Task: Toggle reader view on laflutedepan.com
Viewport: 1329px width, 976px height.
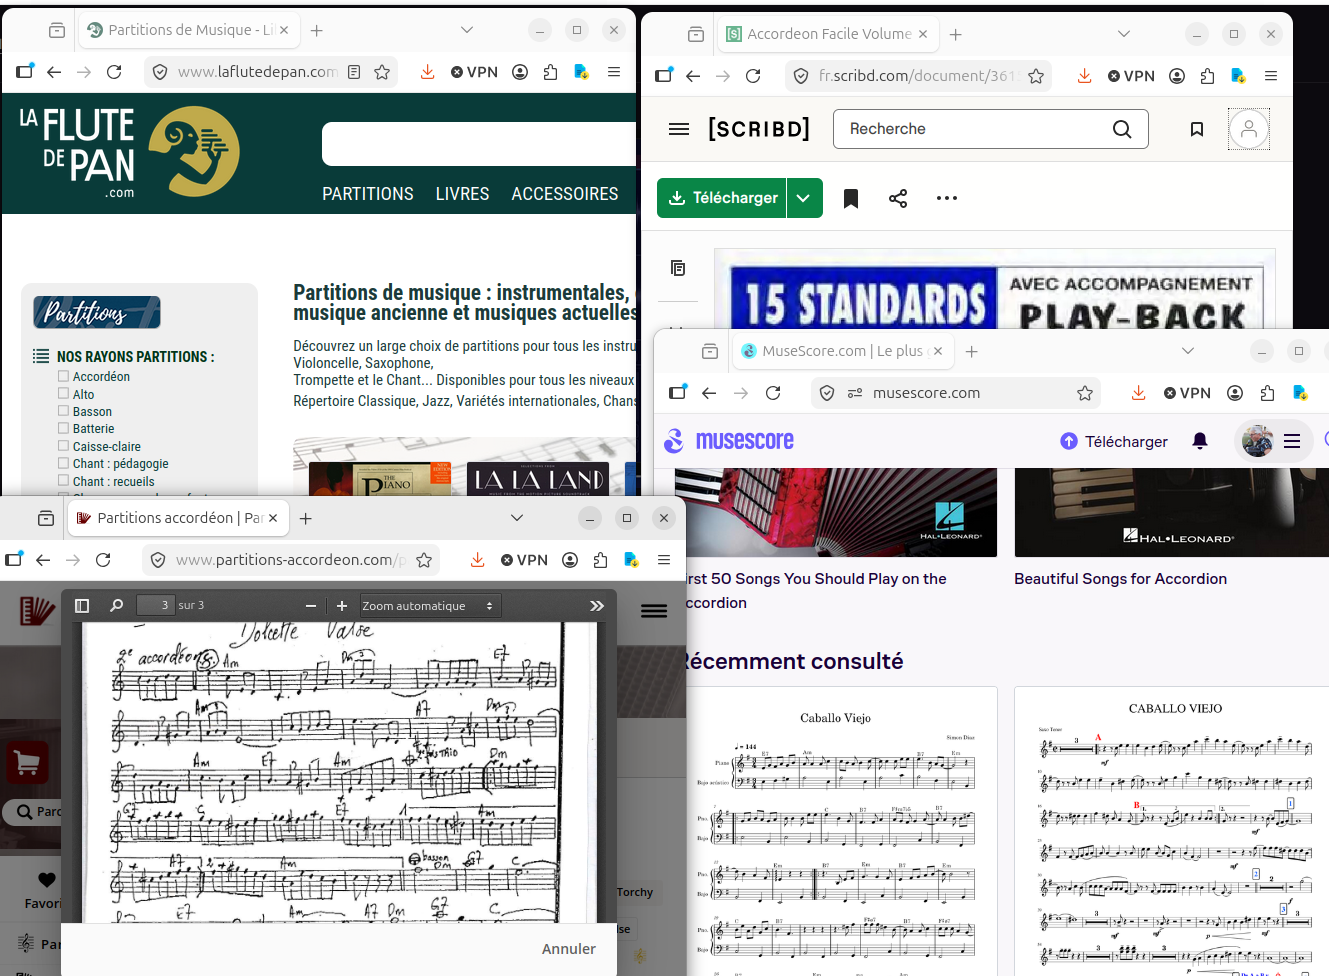Action: tap(354, 72)
